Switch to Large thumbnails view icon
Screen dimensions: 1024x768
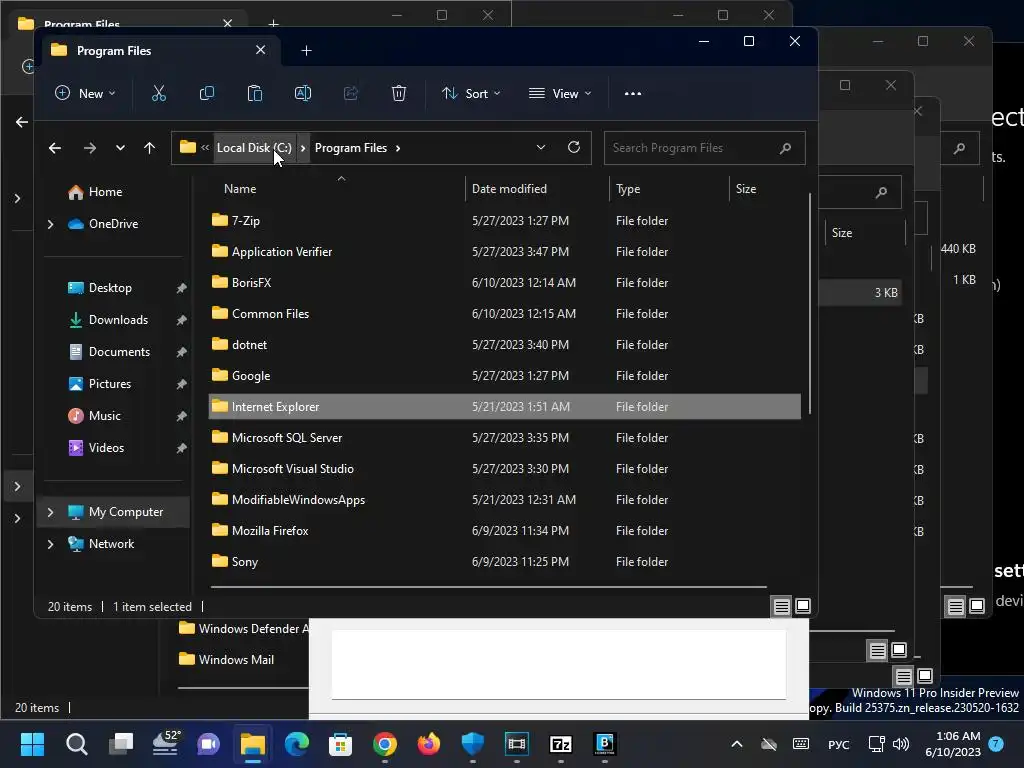pos(803,606)
